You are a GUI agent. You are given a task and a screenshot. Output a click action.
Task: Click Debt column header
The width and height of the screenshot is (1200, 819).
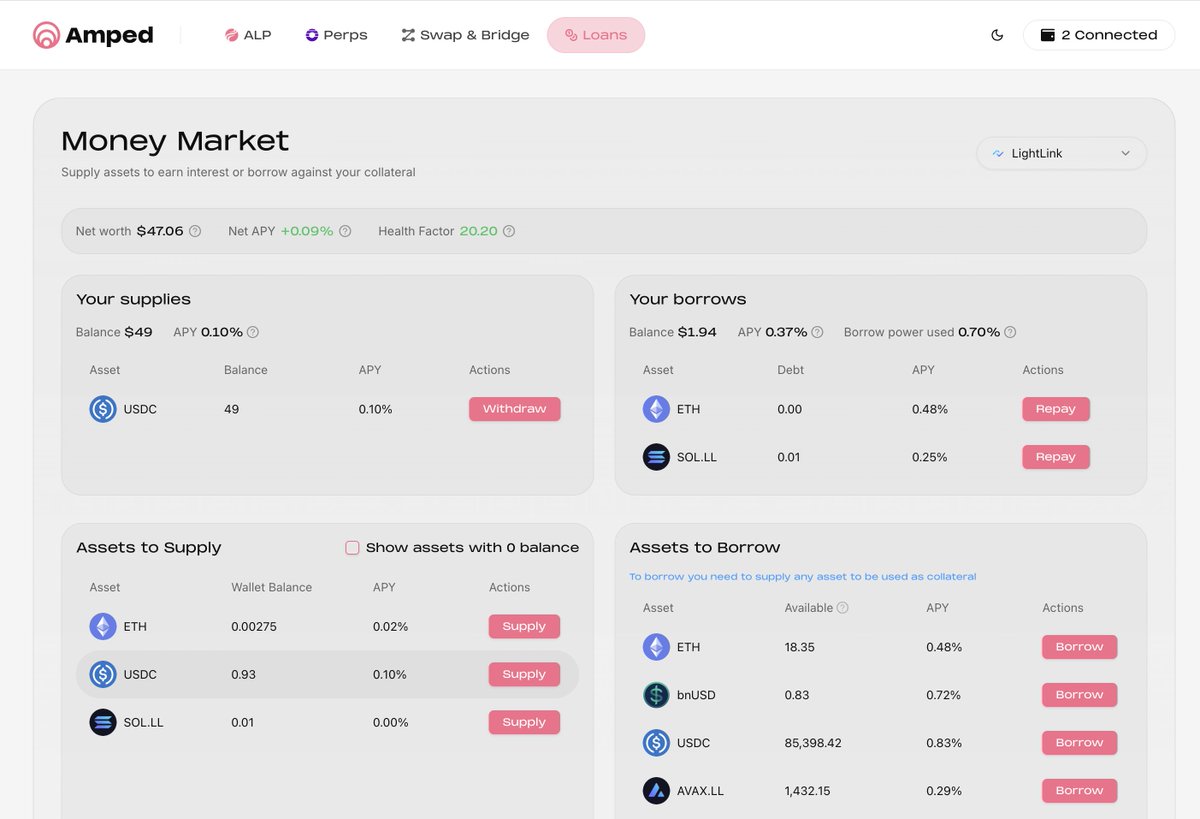791,370
